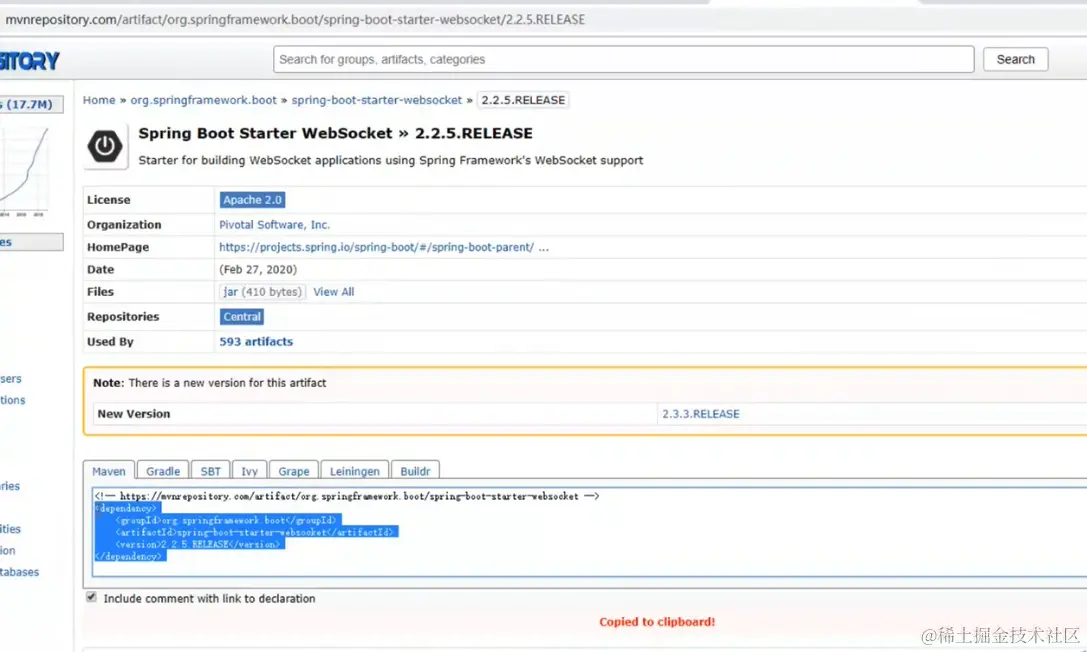Click the 2.2.5.RELEASE breadcrumb badge
The width and height of the screenshot is (1087, 652).
point(523,100)
